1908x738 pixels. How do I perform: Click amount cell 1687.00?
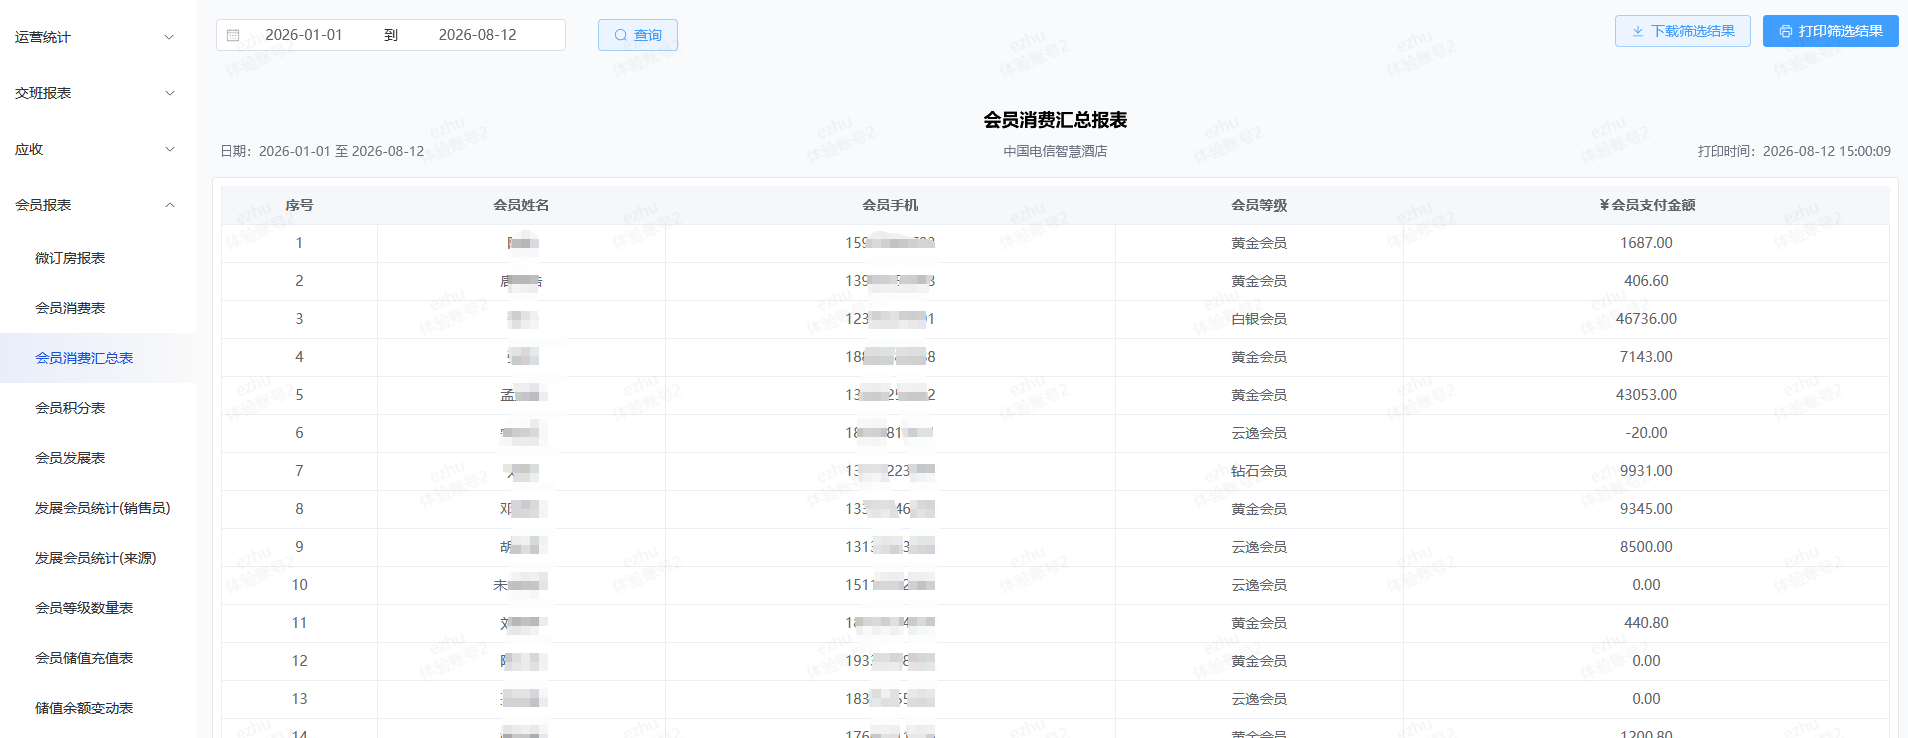(x=1646, y=243)
